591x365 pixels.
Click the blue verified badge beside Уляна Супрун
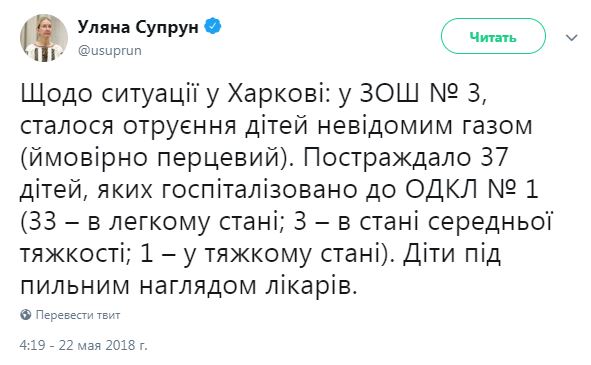coord(213,26)
